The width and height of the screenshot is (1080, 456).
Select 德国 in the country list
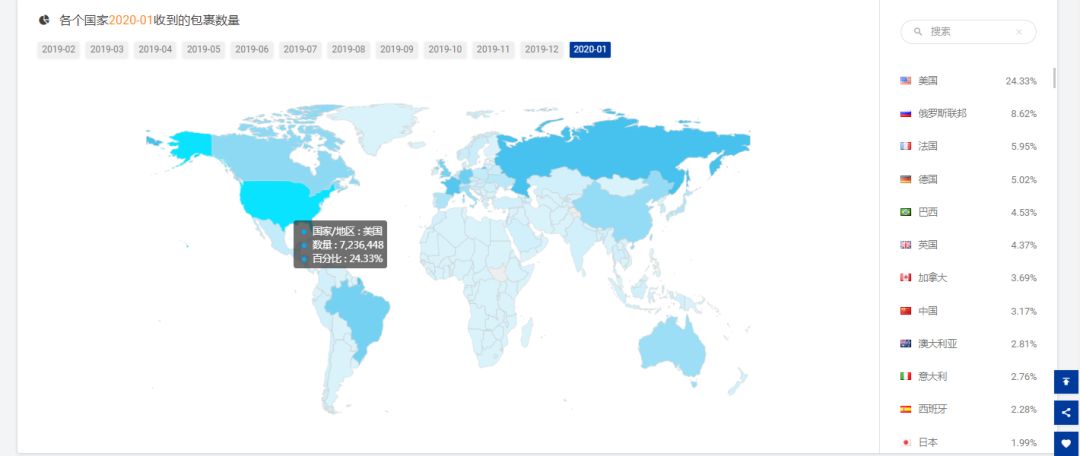(928, 179)
